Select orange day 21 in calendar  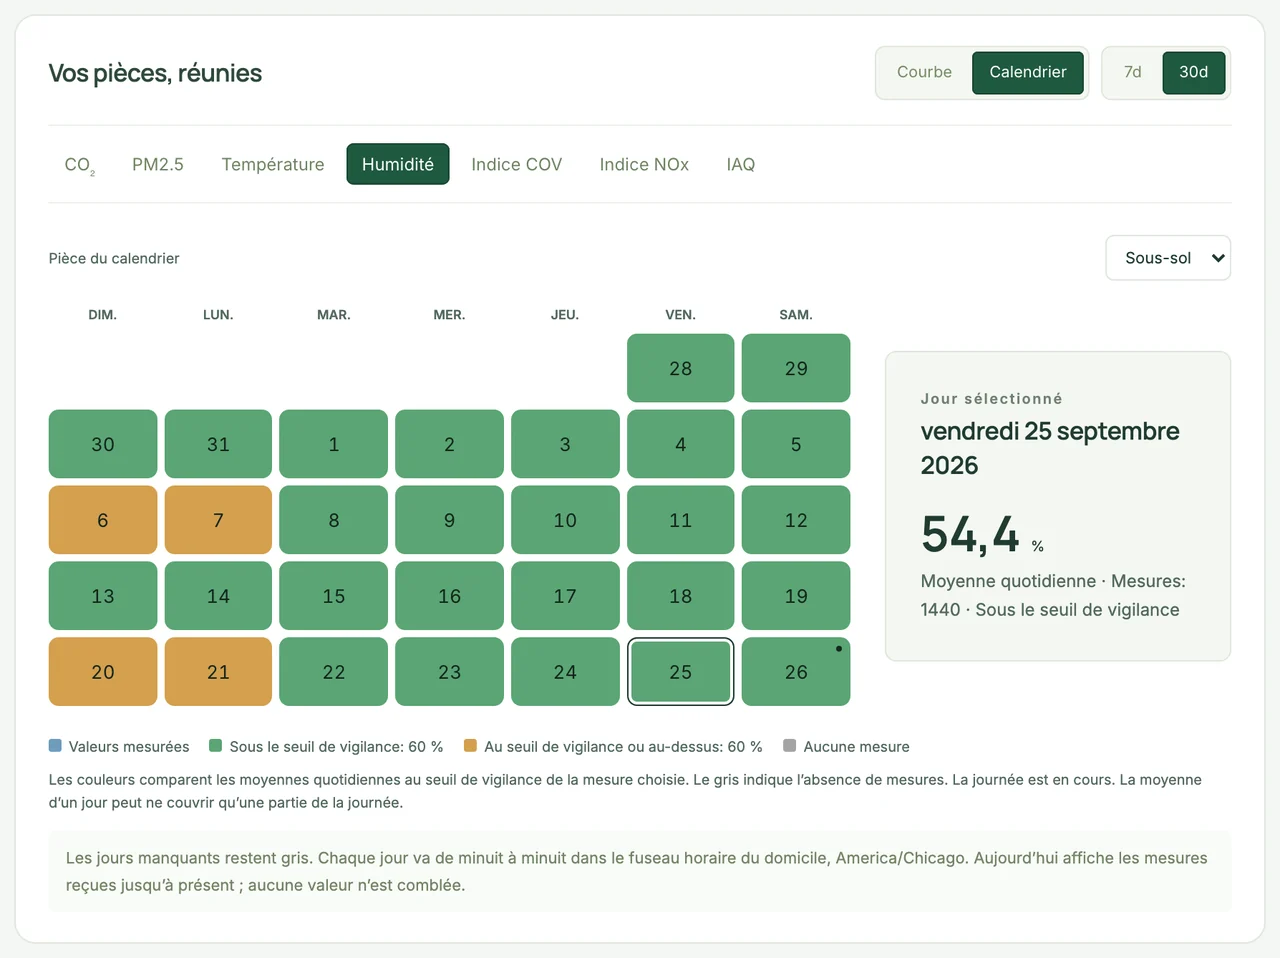pyautogui.click(x=218, y=672)
